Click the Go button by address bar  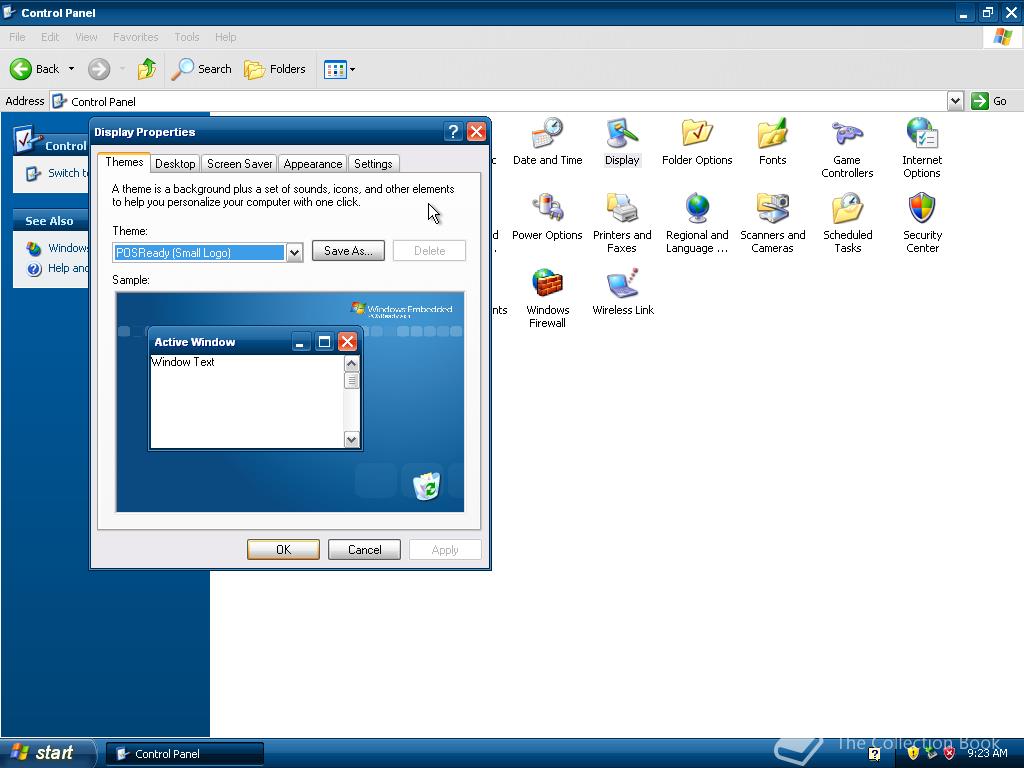click(989, 101)
